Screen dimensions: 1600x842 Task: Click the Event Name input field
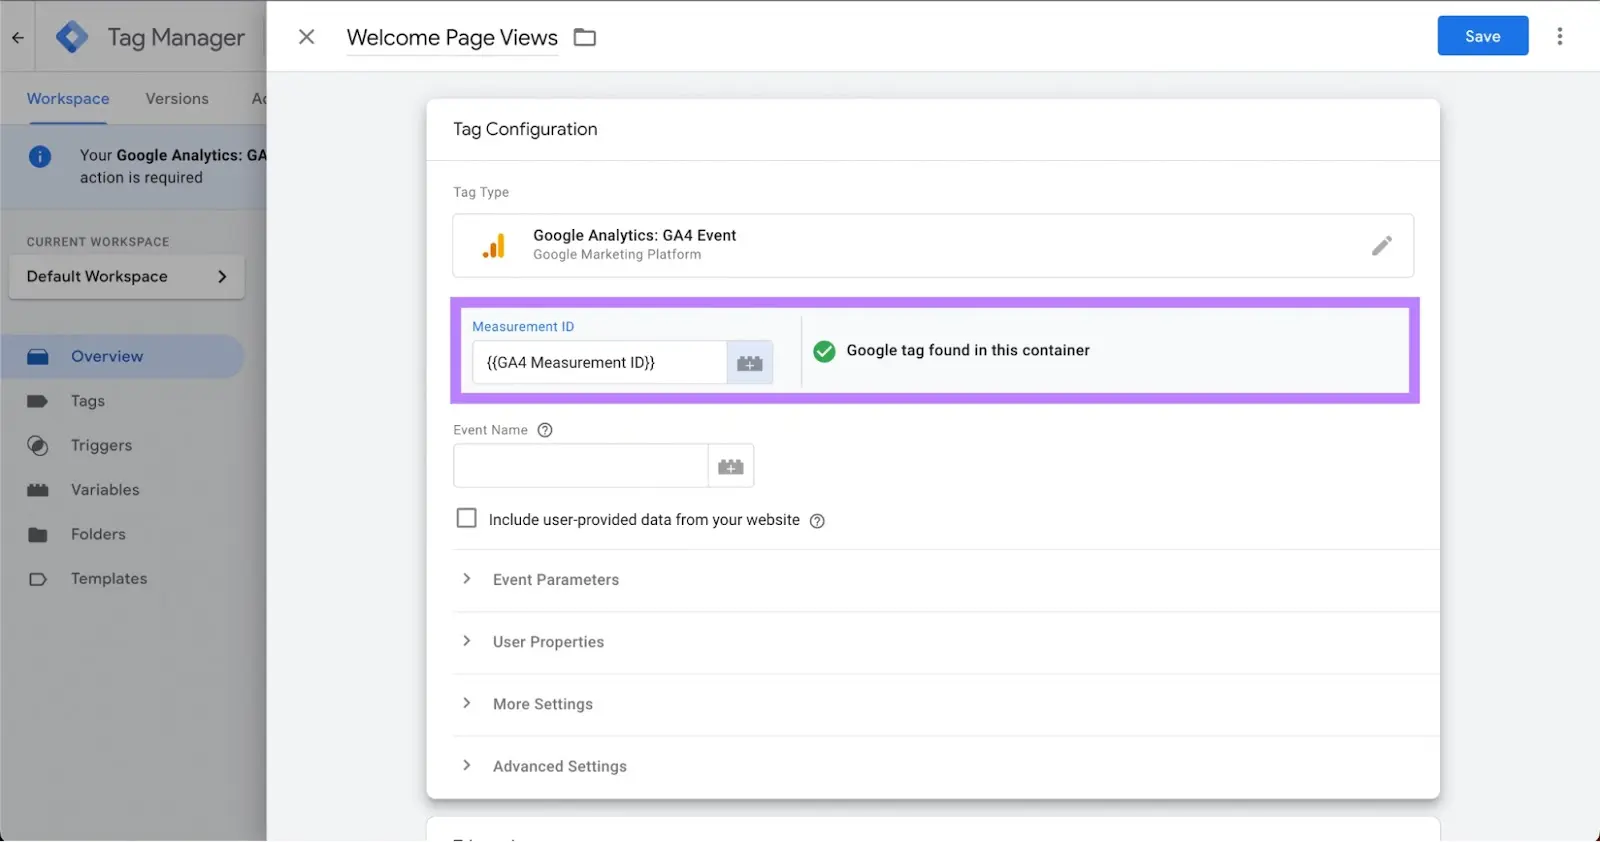(x=580, y=467)
